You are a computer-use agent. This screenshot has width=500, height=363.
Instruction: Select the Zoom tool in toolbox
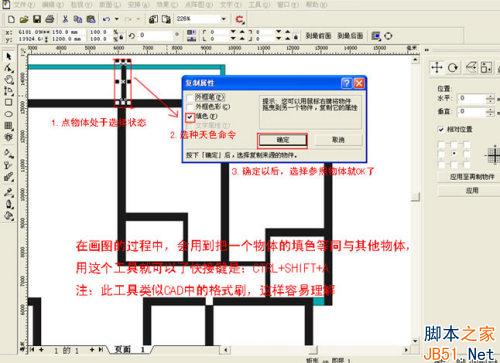[x=9, y=80]
